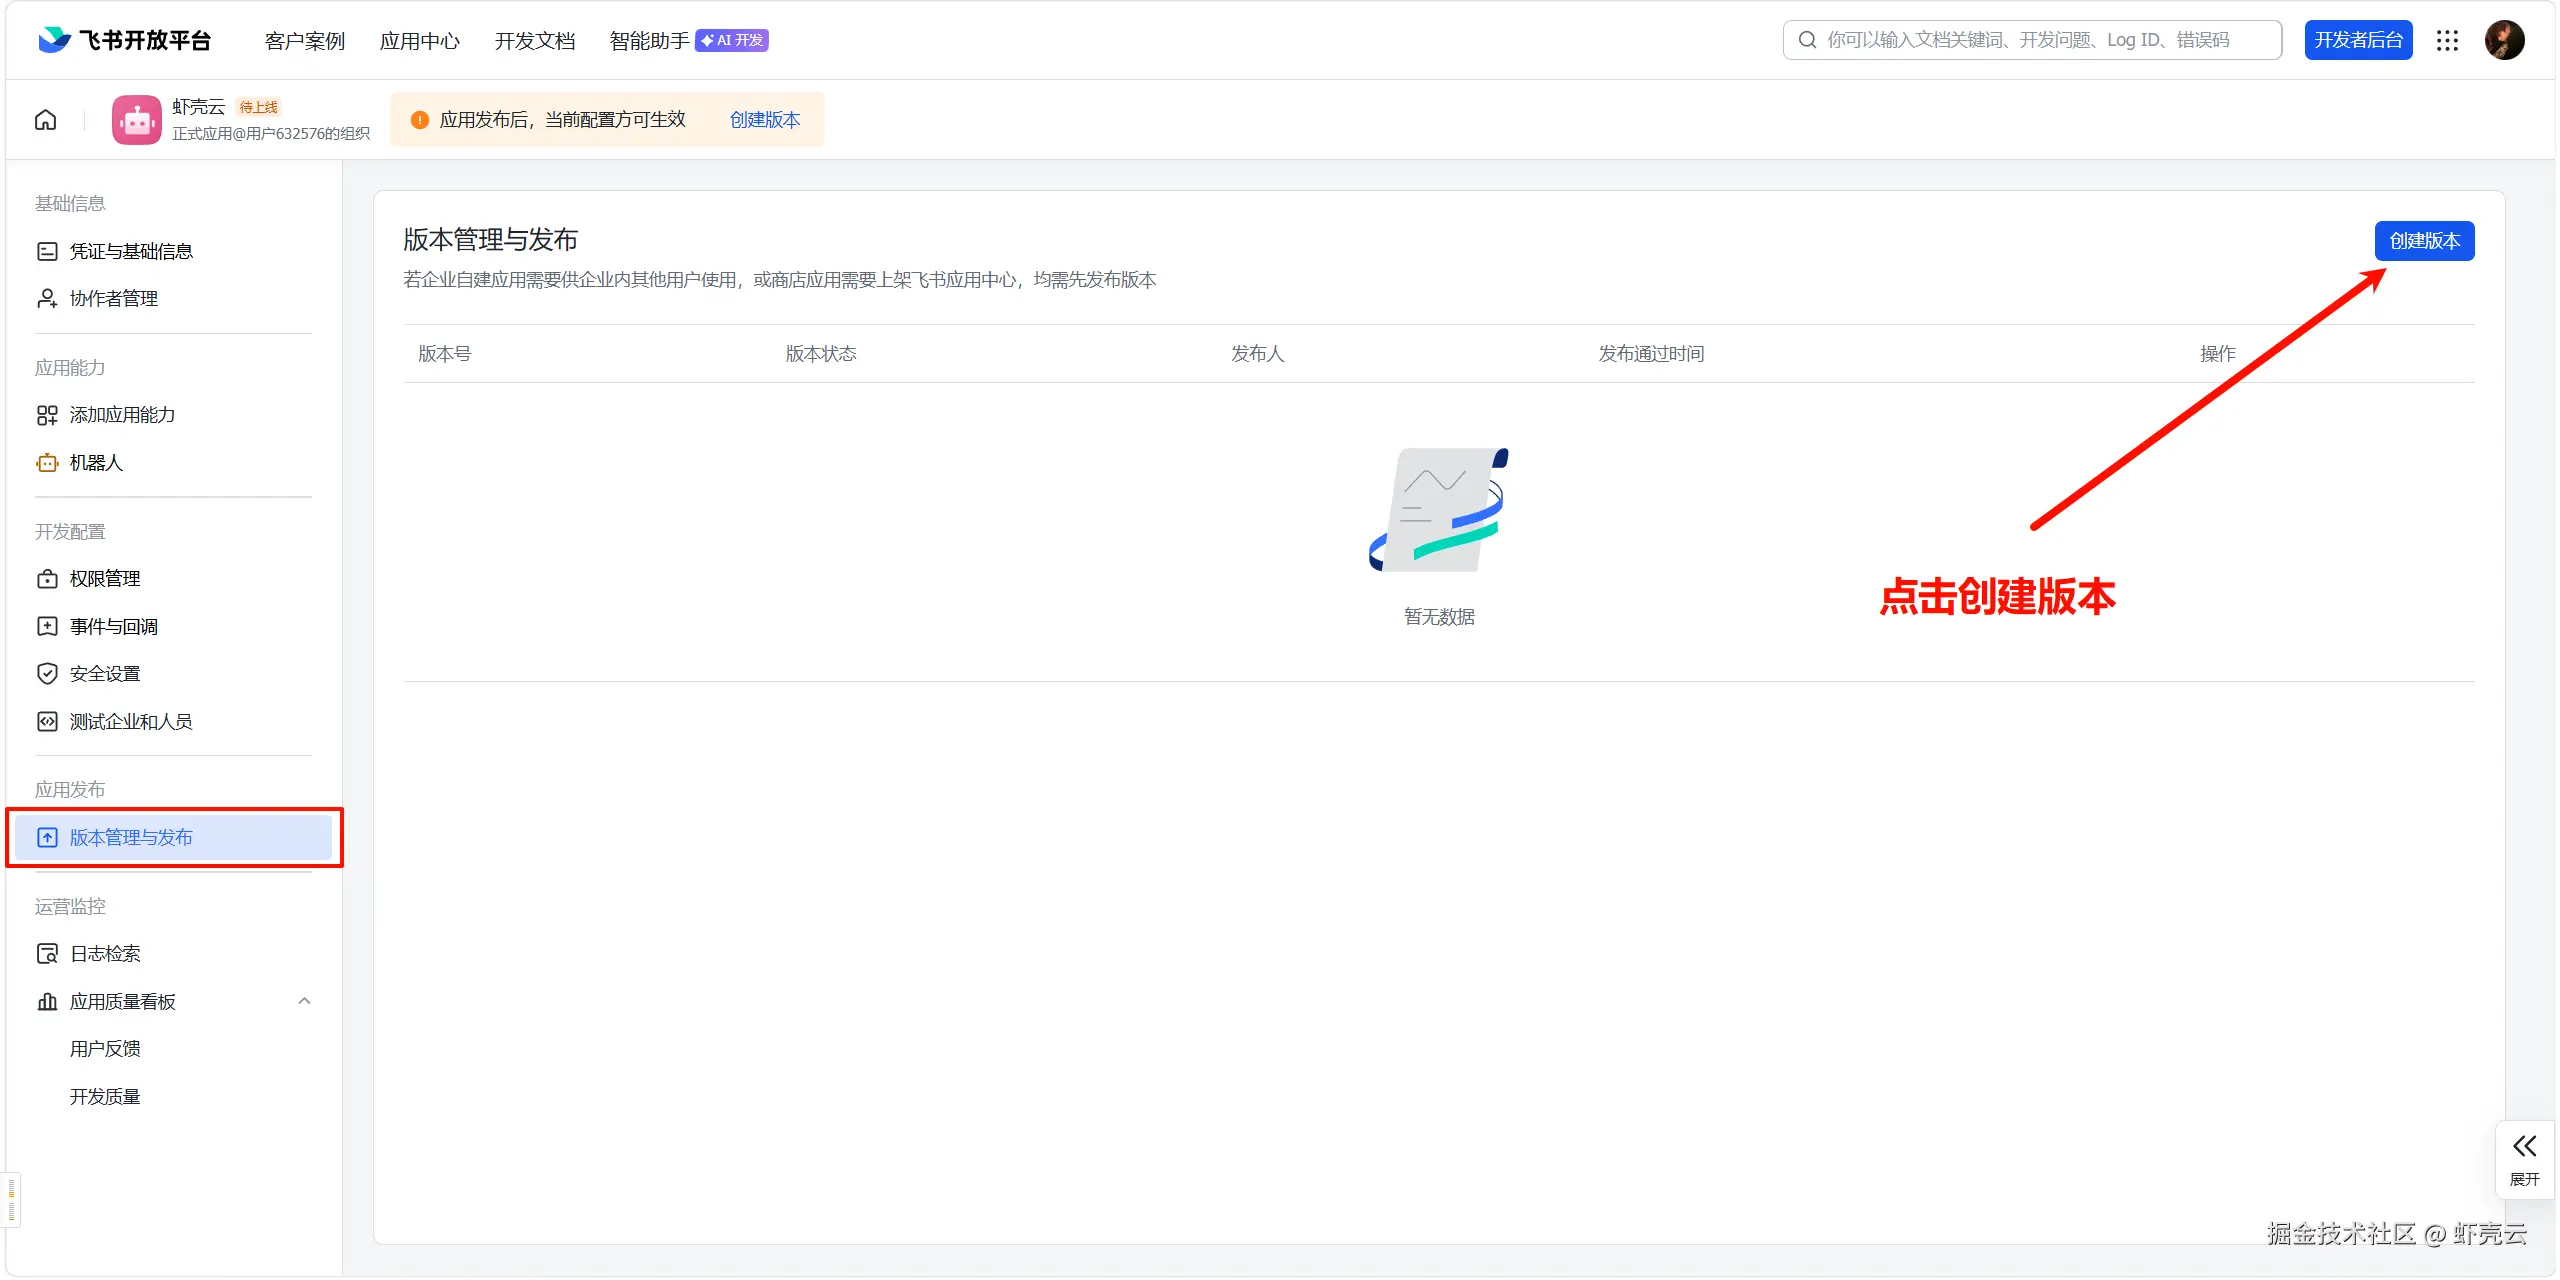Click the 创建版本 link in warning banner
This screenshot has width=2560, height=1280.
[764, 119]
